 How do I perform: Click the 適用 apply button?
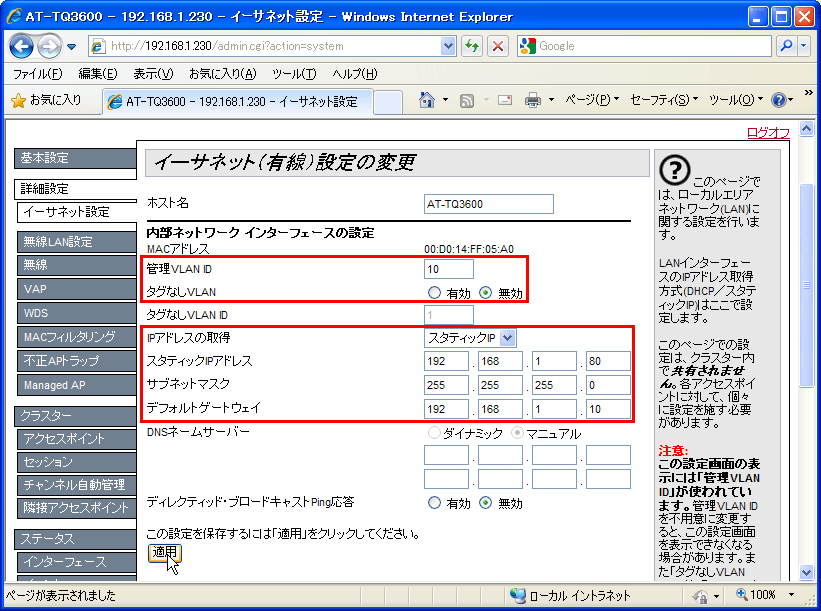(164, 552)
